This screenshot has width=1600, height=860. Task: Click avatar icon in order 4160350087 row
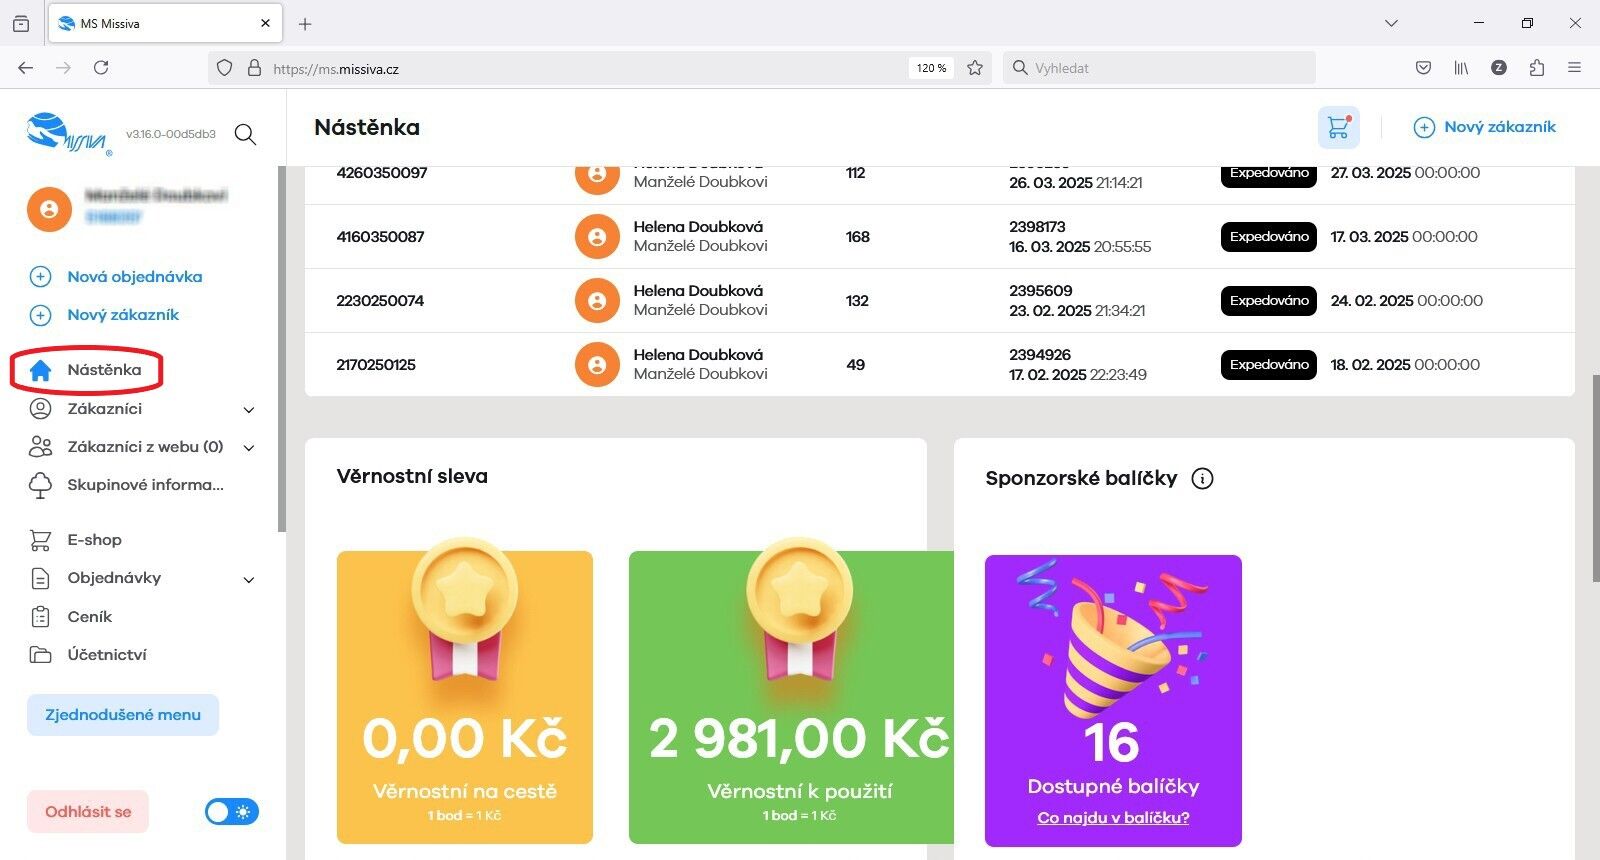(597, 237)
